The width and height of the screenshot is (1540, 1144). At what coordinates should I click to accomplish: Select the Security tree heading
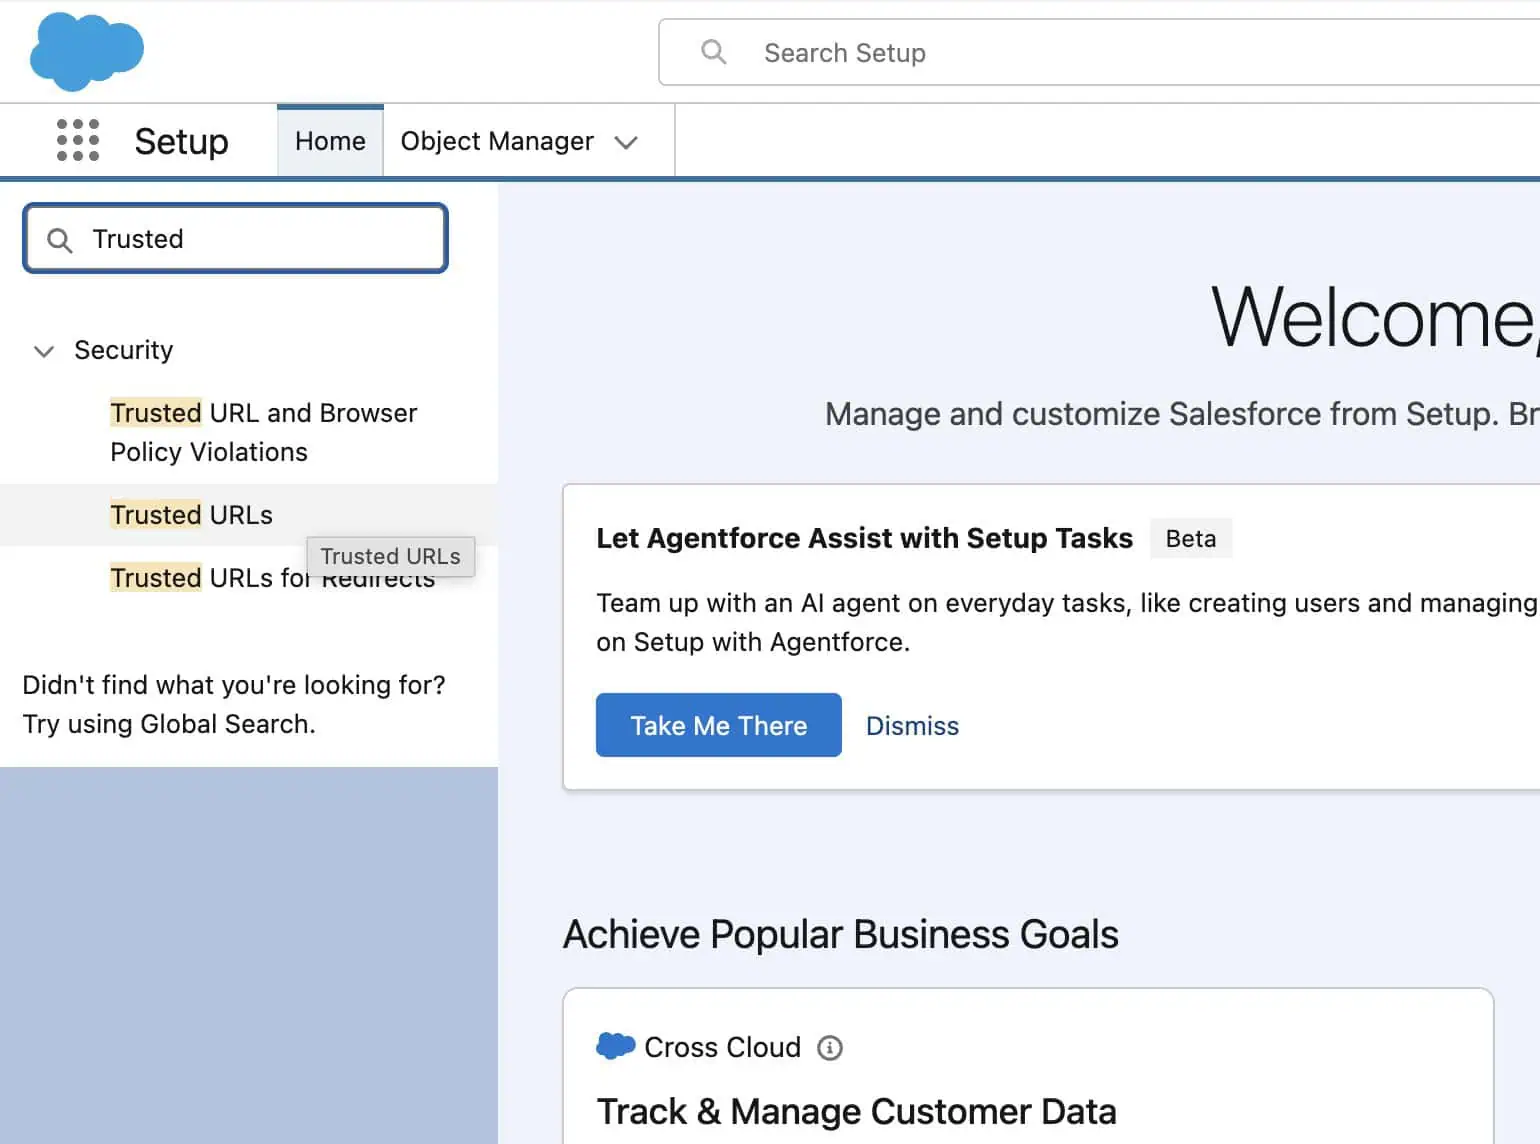coord(124,350)
